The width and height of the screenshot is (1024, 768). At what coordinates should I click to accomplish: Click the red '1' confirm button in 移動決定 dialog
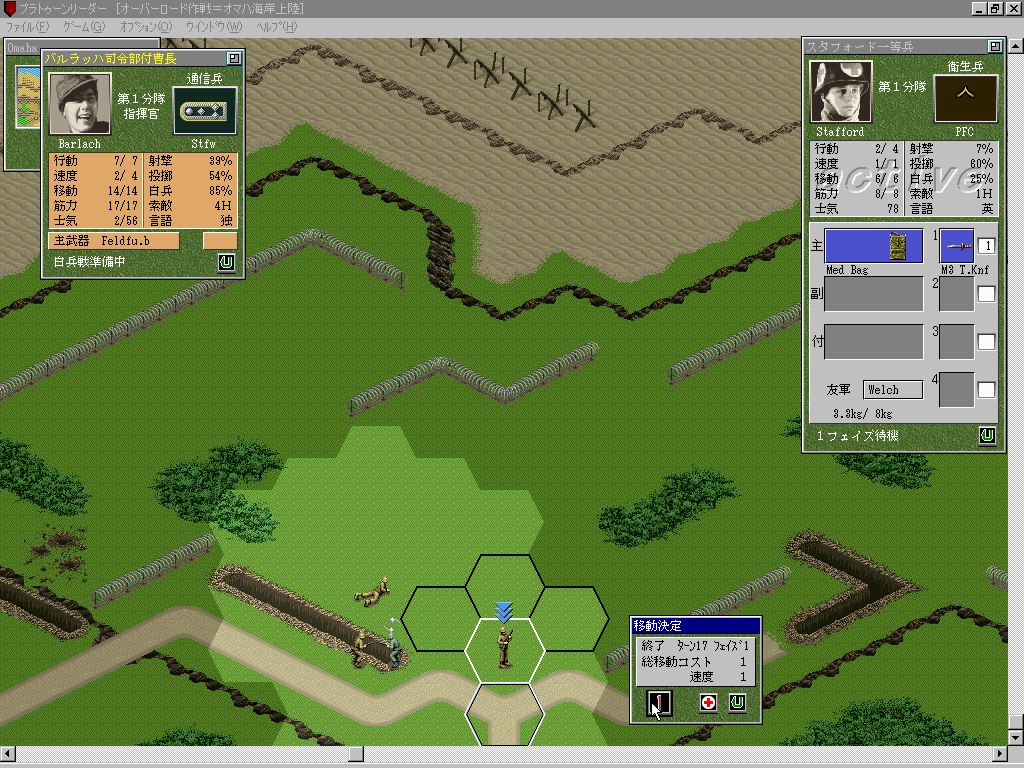click(x=658, y=703)
